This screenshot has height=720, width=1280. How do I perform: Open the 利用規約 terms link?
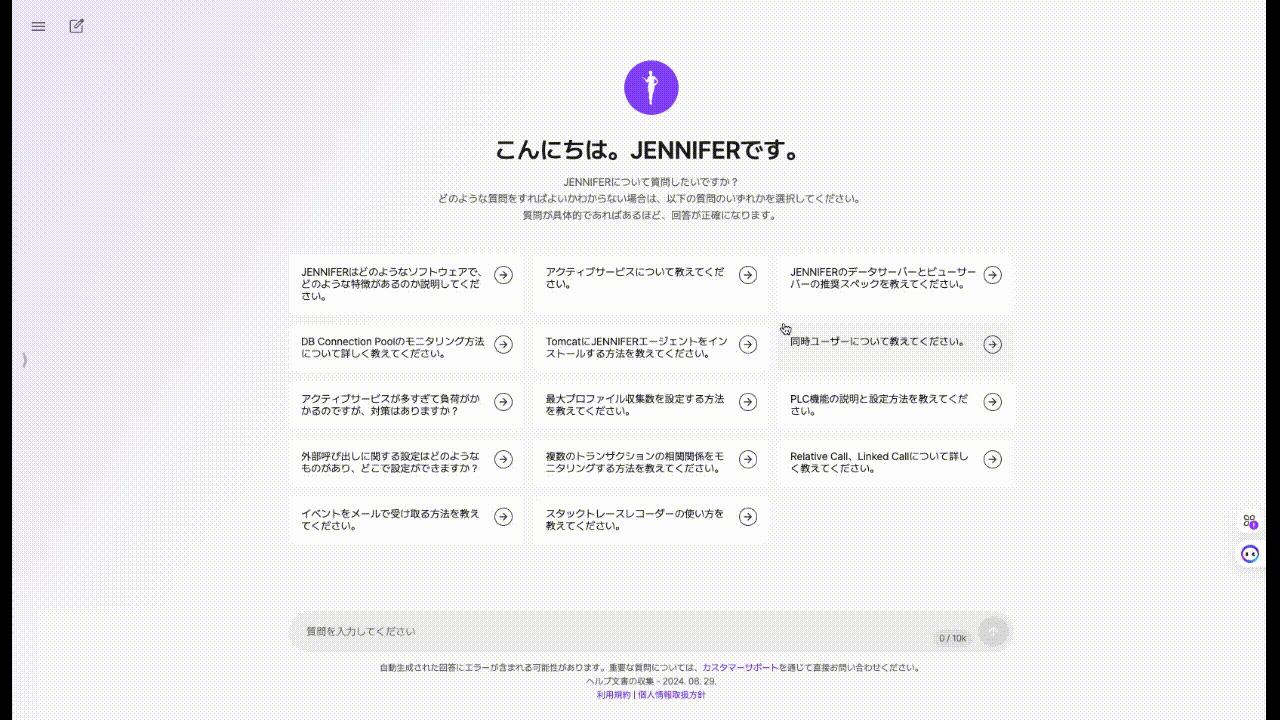coord(613,695)
